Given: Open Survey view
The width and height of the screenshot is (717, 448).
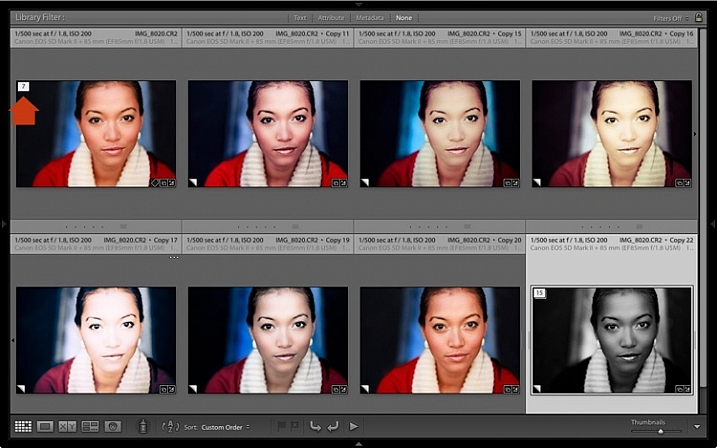Looking at the screenshot, I should pyautogui.click(x=90, y=427).
